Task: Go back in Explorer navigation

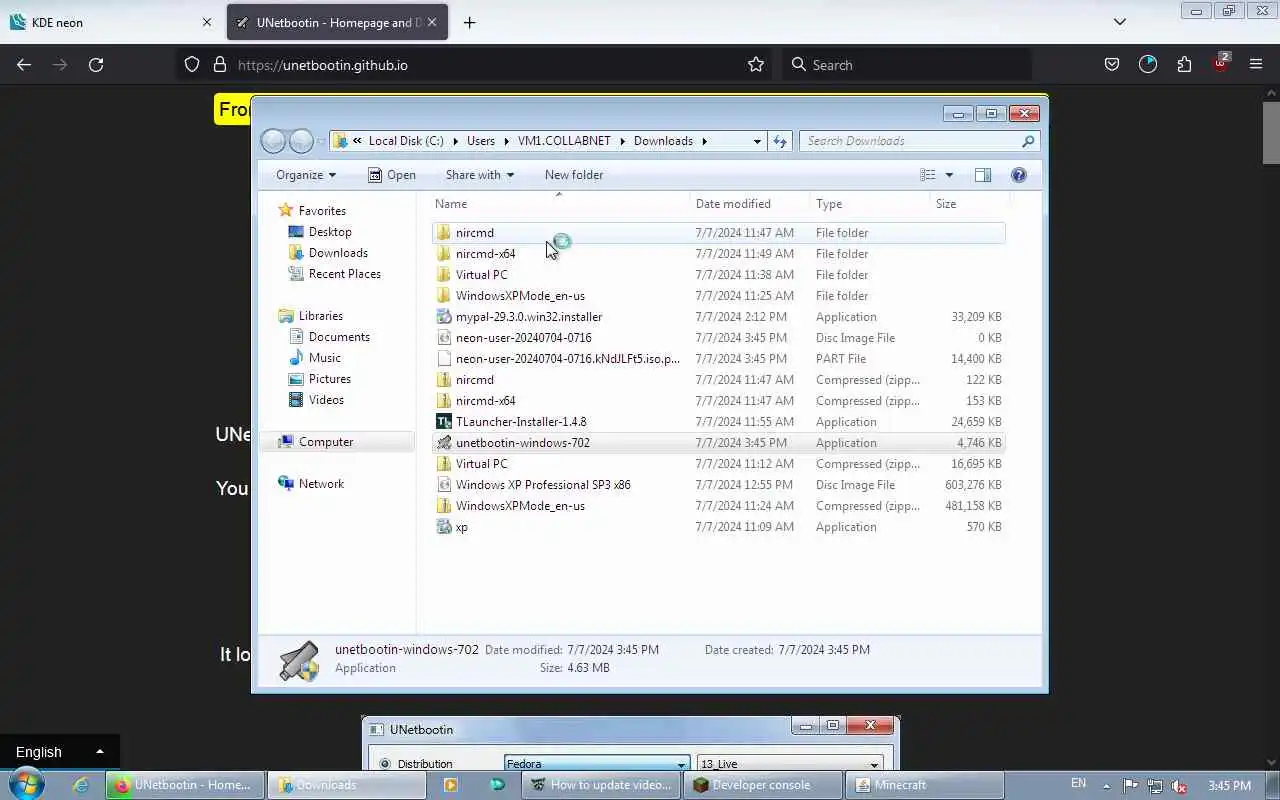Action: (273, 141)
